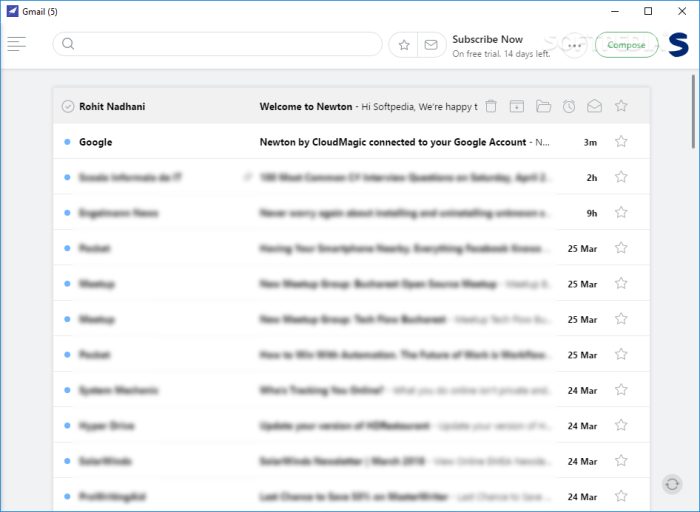Click the Compose button

tap(626, 45)
